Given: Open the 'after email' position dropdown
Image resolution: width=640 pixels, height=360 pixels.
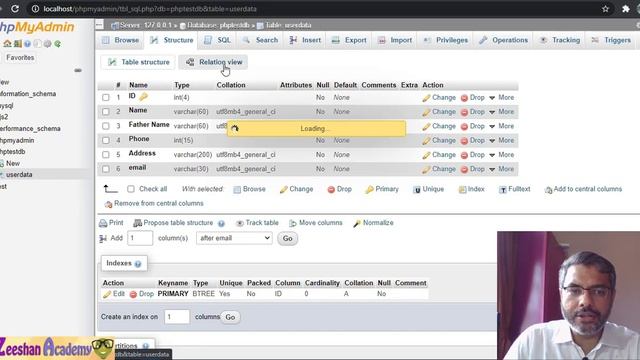Looking at the screenshot, I should (x=234, y=238).
